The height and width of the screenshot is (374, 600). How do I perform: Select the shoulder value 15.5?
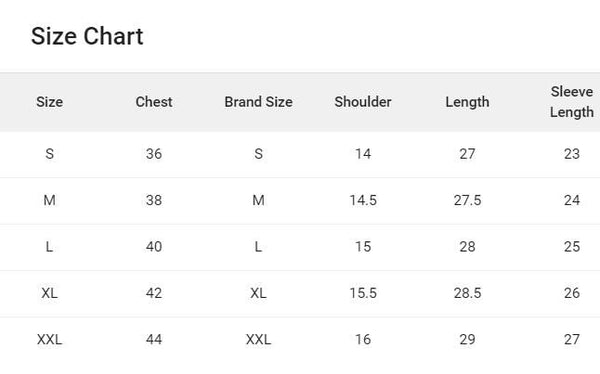pos(363,293)
